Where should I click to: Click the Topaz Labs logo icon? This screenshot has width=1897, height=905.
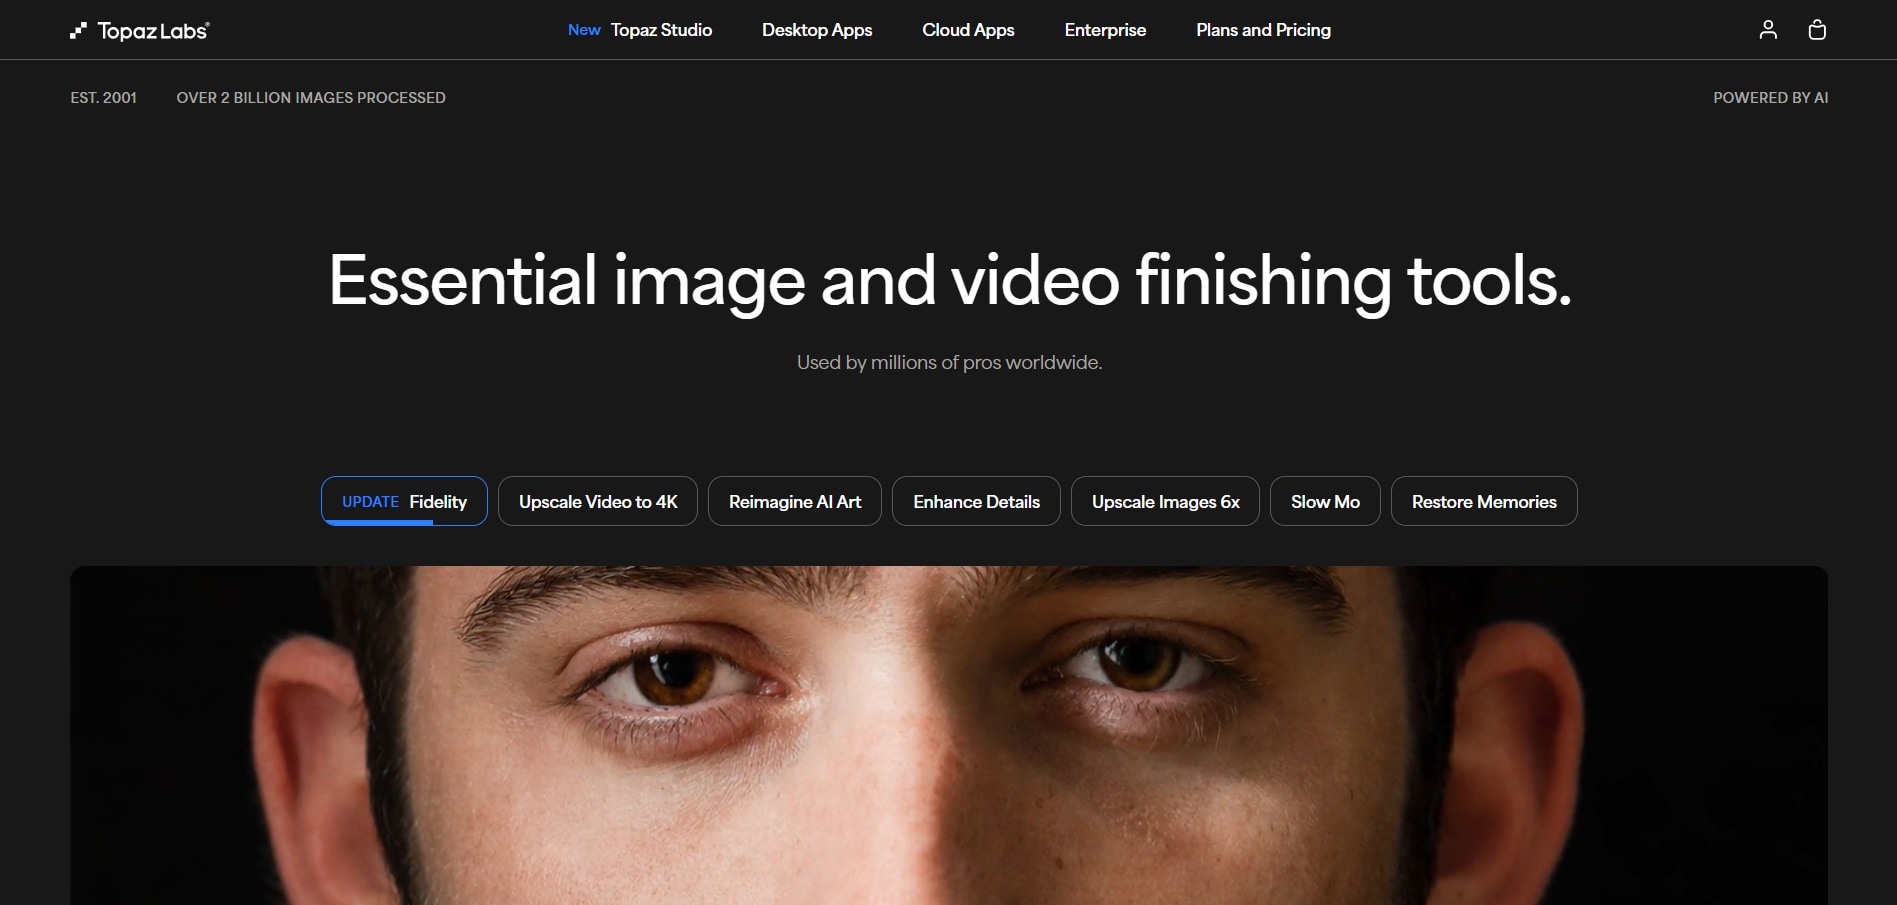[x=79, y=29]
